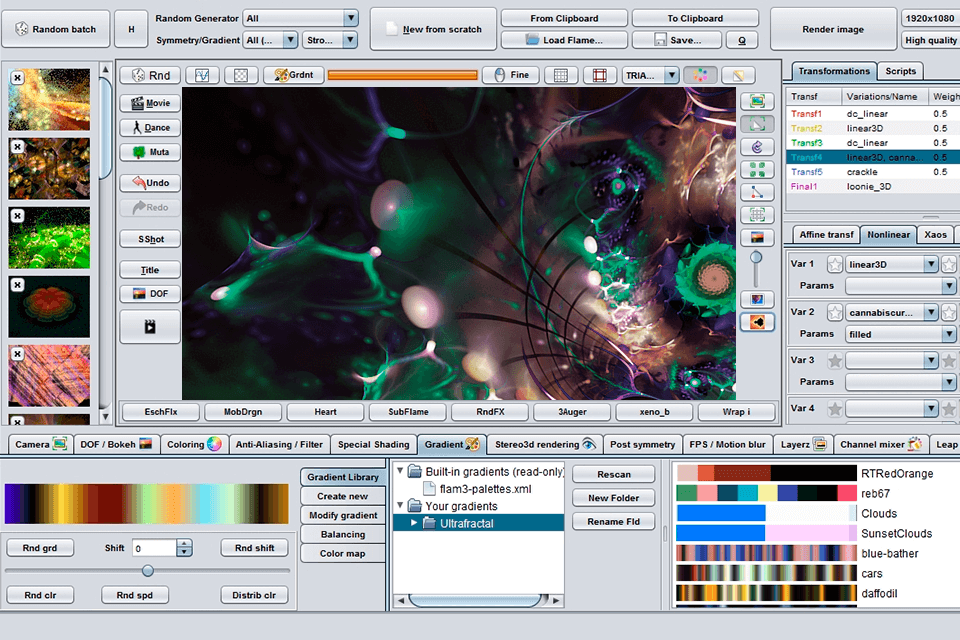The width and height of the screenshot is (960, 640).
Task: Click the Rescan gradients button
Action: pos(613,474)
